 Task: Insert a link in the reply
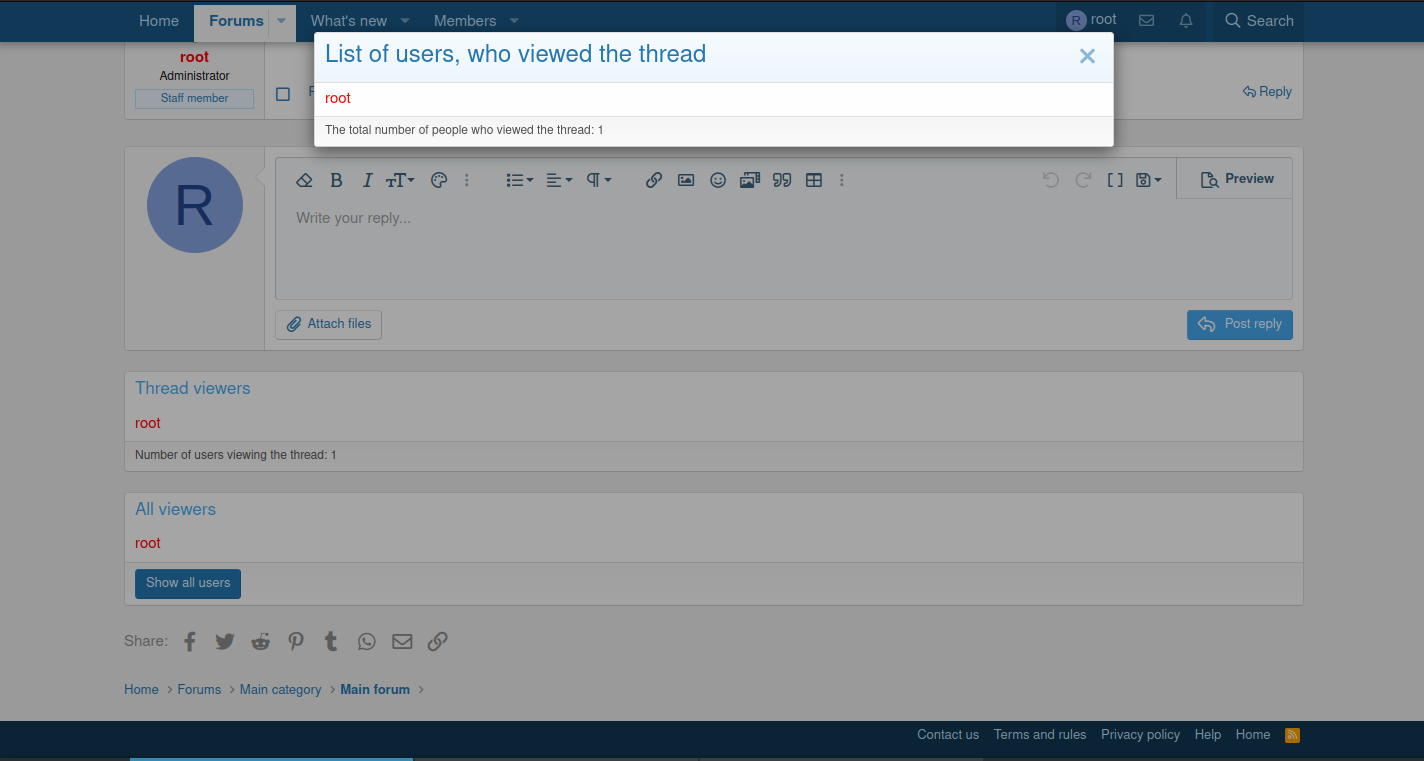[x=653, y=180]
